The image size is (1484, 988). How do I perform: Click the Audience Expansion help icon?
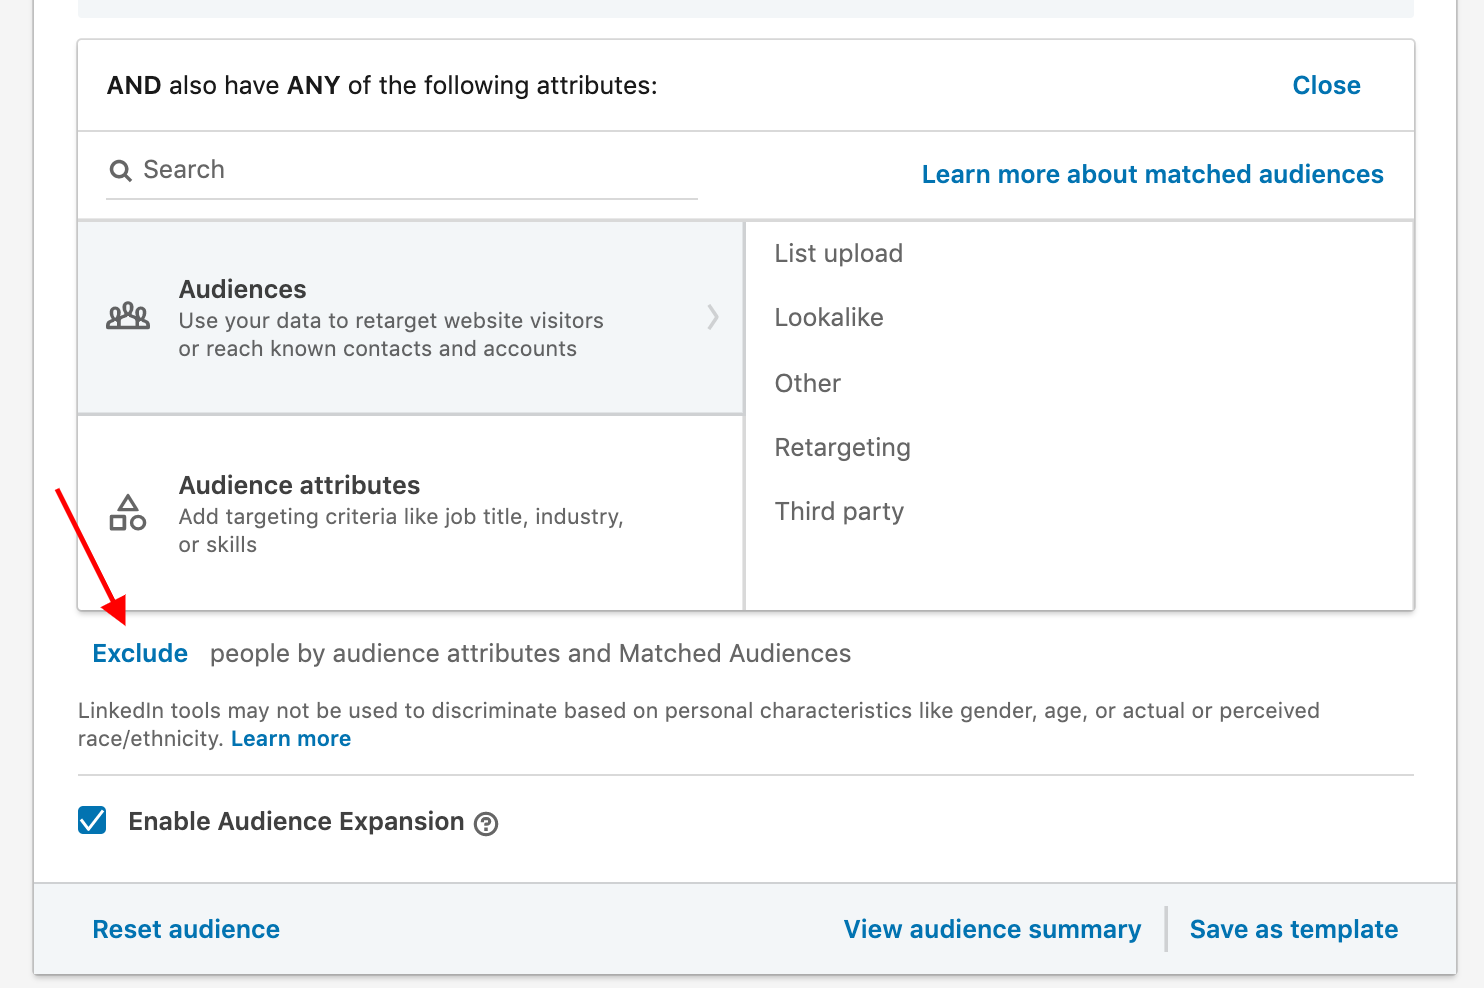pyautogui.click(x=486, y=824)
